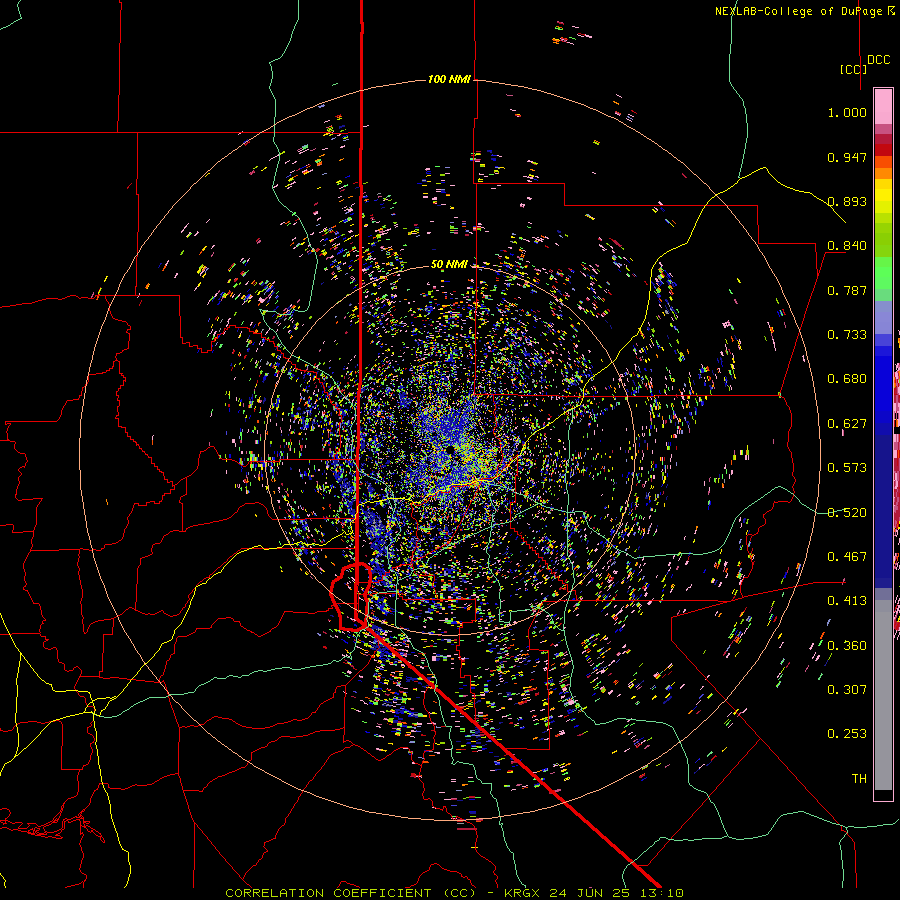Viewport: 900px width, 900px height.
Task: Click the 24 JUN 25 date in caption
Action: pos(590,893)
